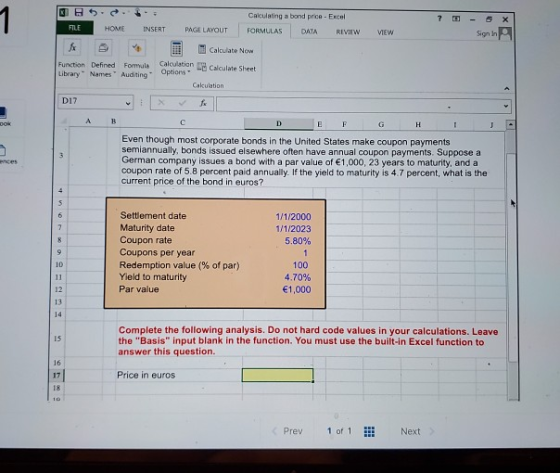This screenshot has width=560, height=473.
Task: Open Calculation Options menu
Action: [x=176, y=58]
